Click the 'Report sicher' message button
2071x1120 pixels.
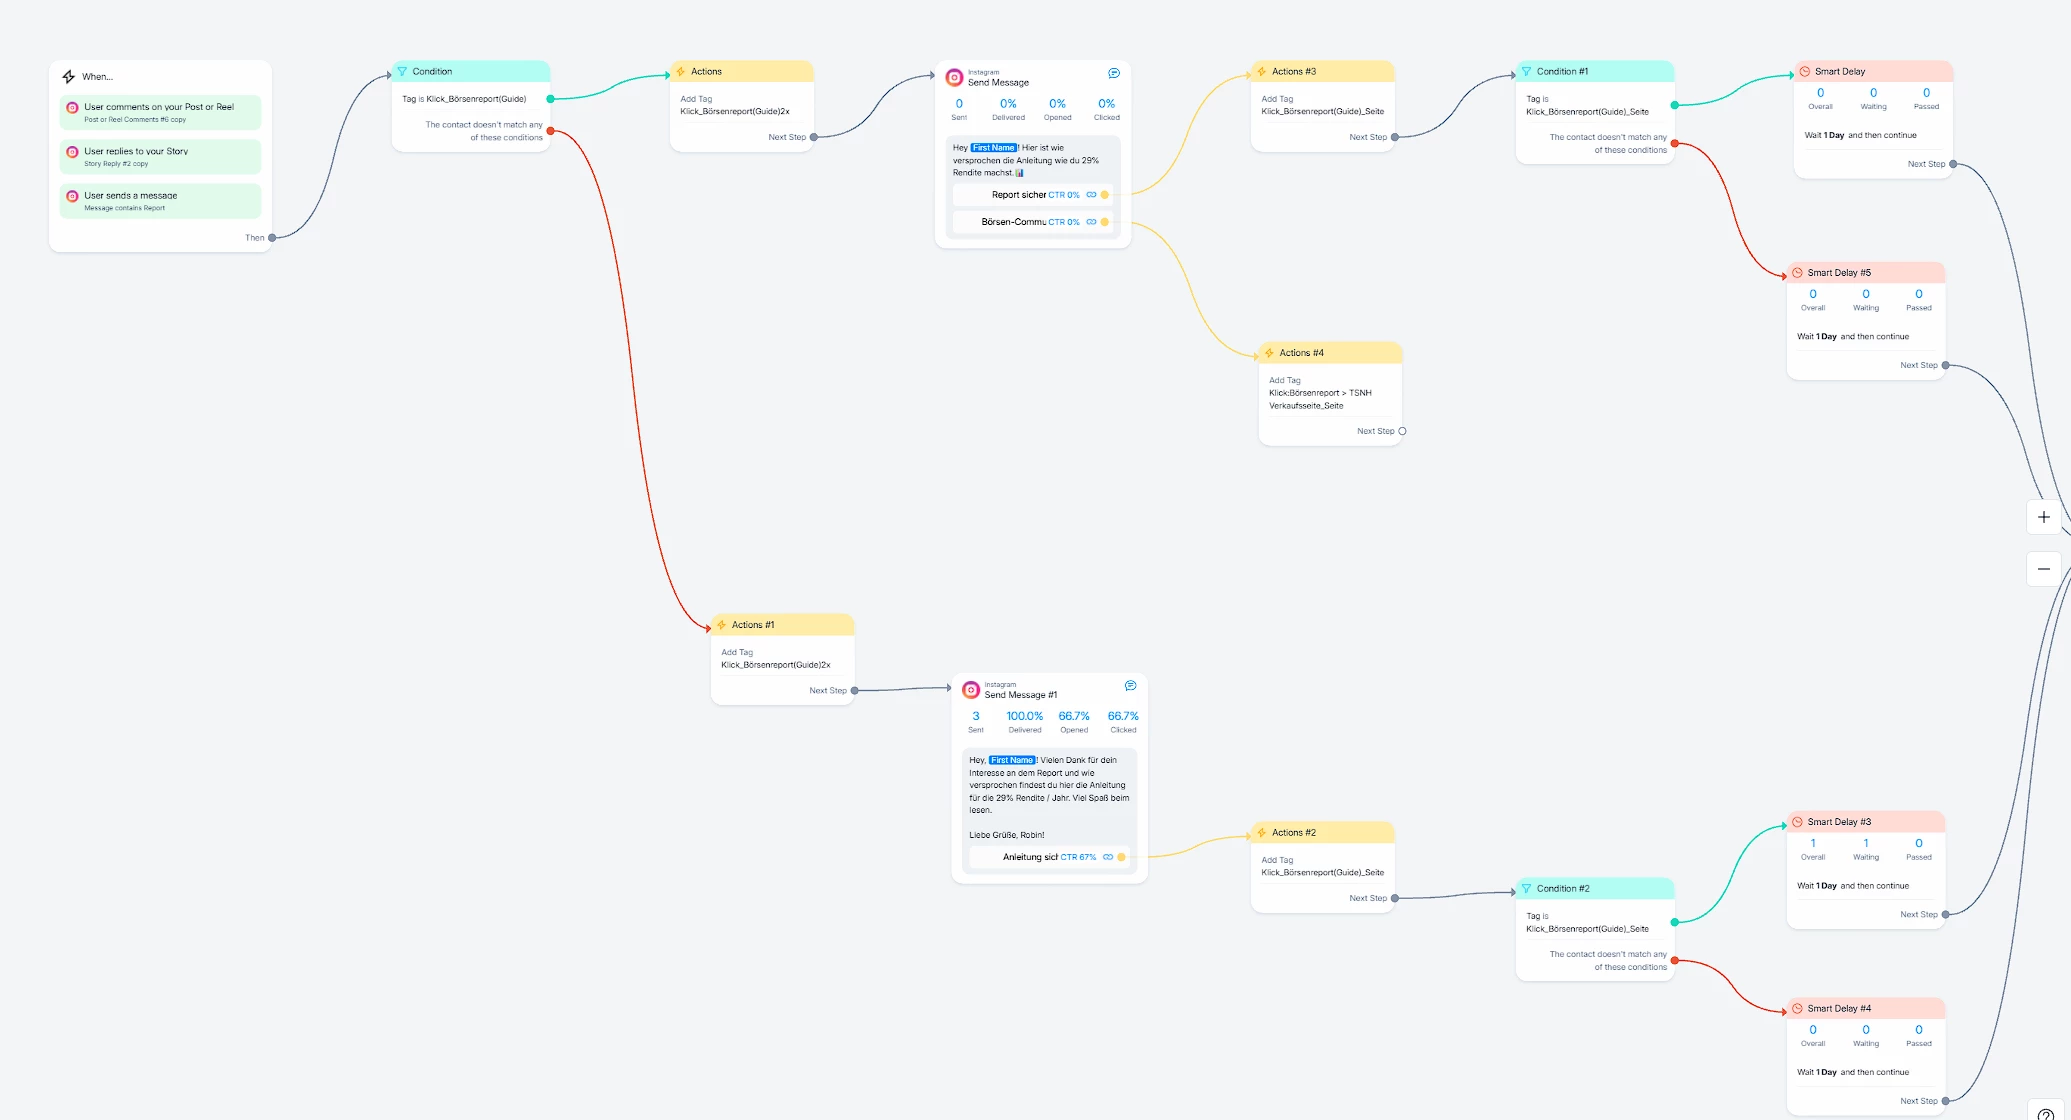1032,195
